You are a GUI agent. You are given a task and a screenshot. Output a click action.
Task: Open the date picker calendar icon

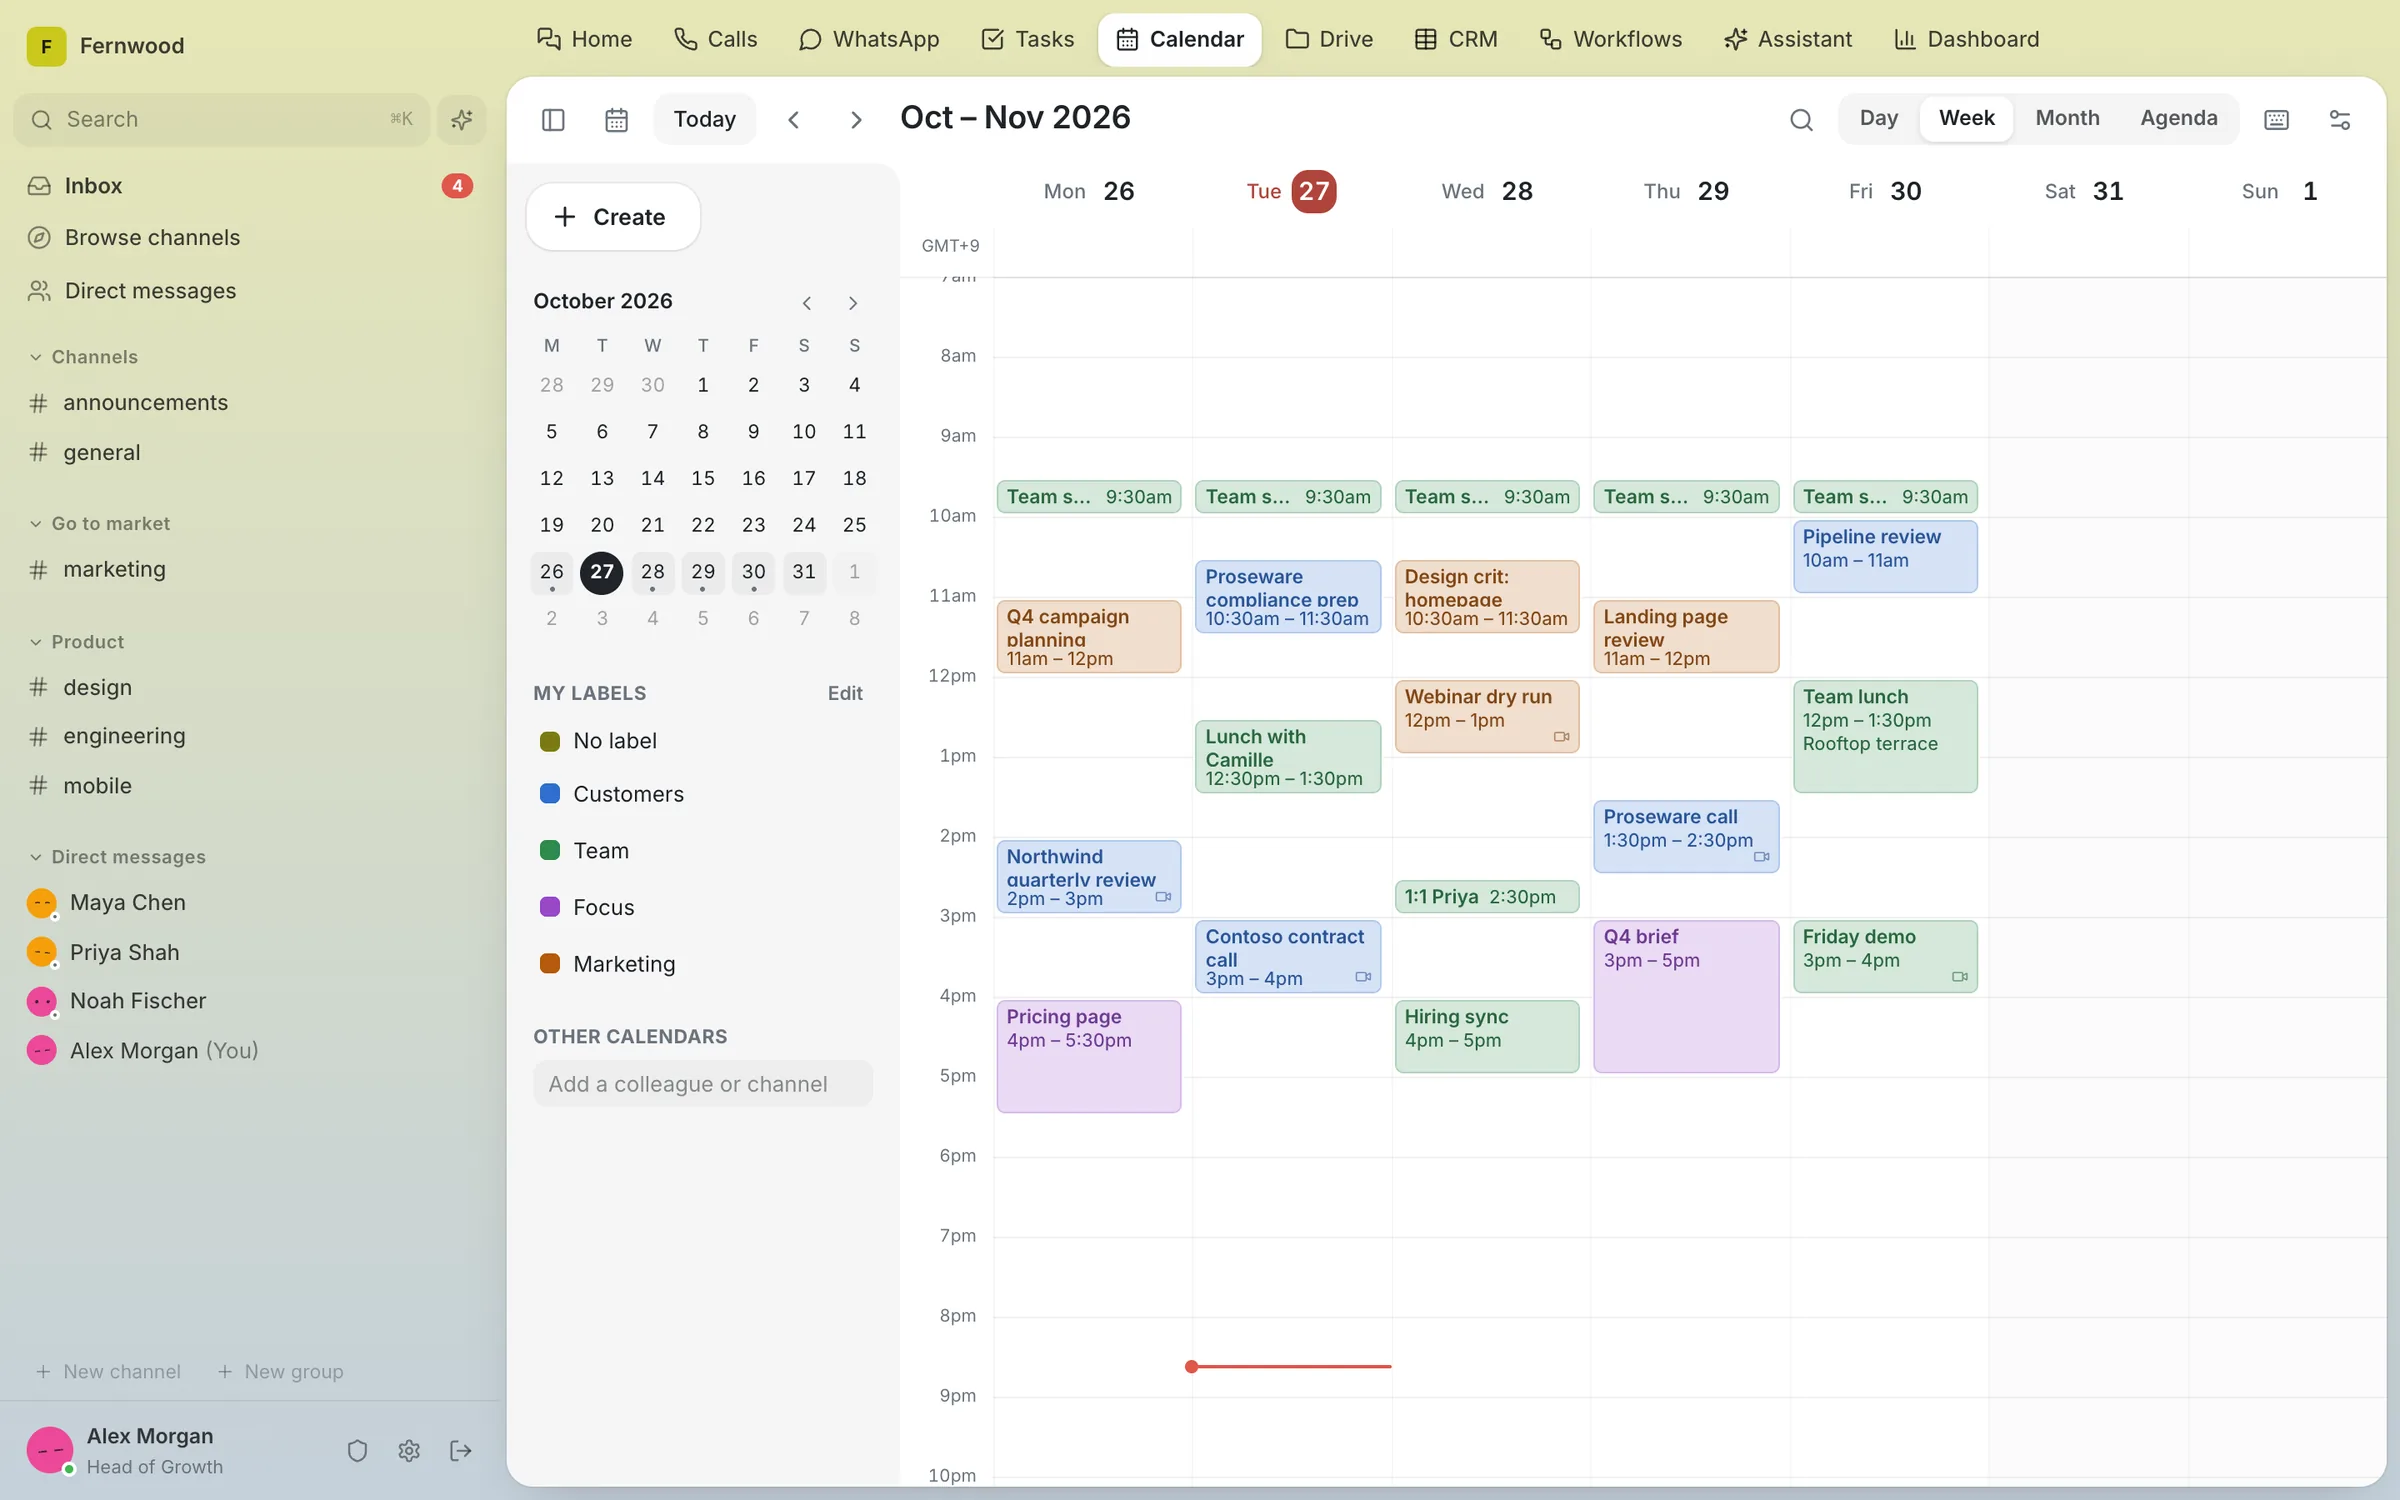coord(616,120)
